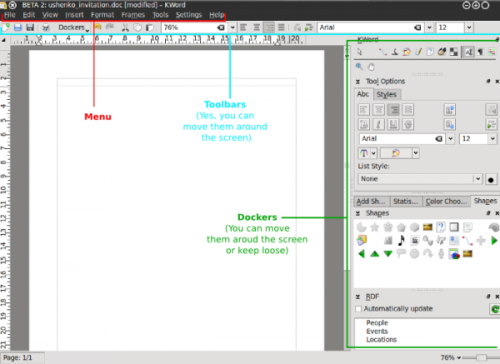
Task: Click the zoom slider in status bar
Action: click(x=481, y=358)
